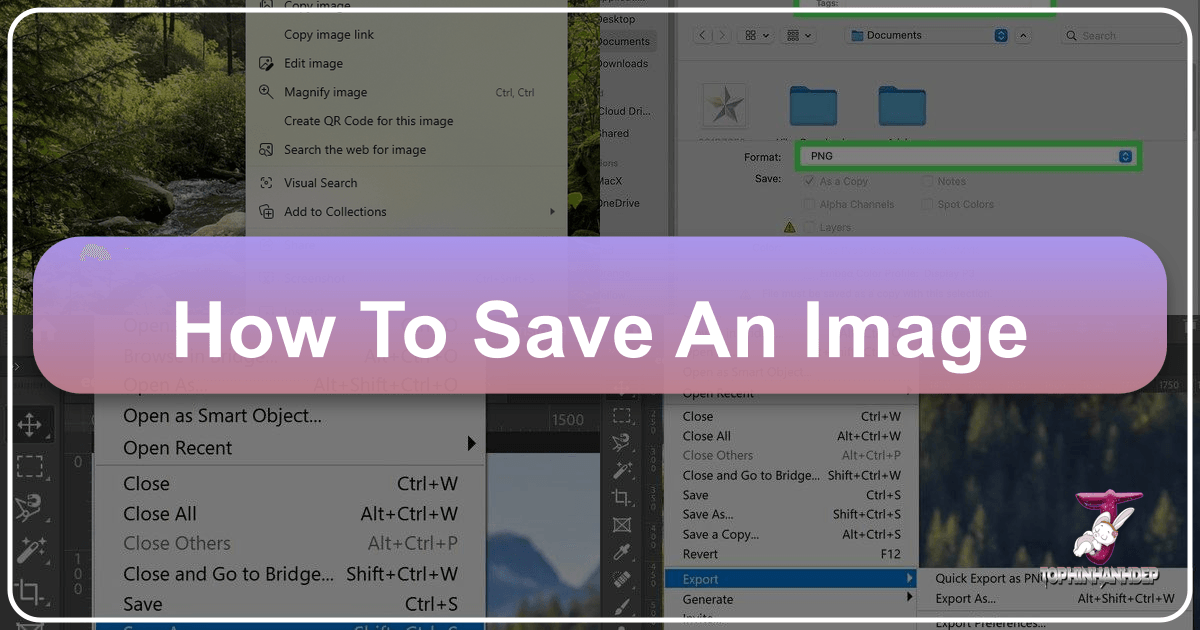Screen dimensions: 1200x630
Task: Select the Rectangular Marquee tool in left toolbar
Action: pos(29,467)
